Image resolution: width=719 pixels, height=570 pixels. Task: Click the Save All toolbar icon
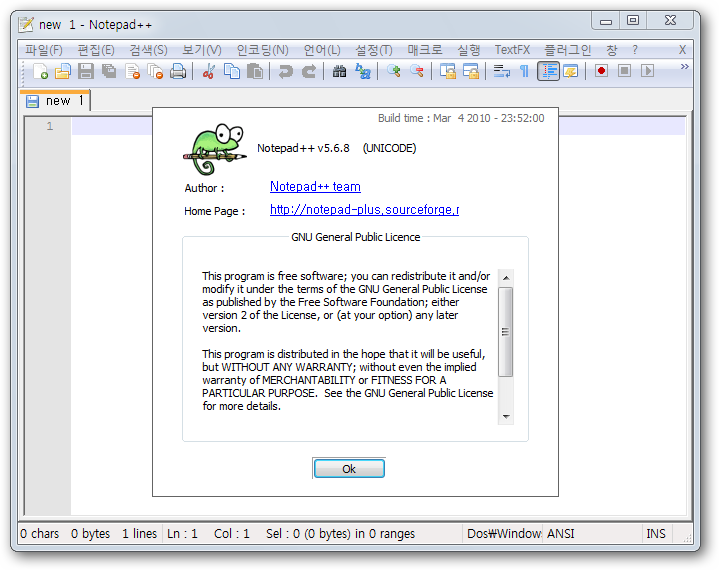coord(109,72)
